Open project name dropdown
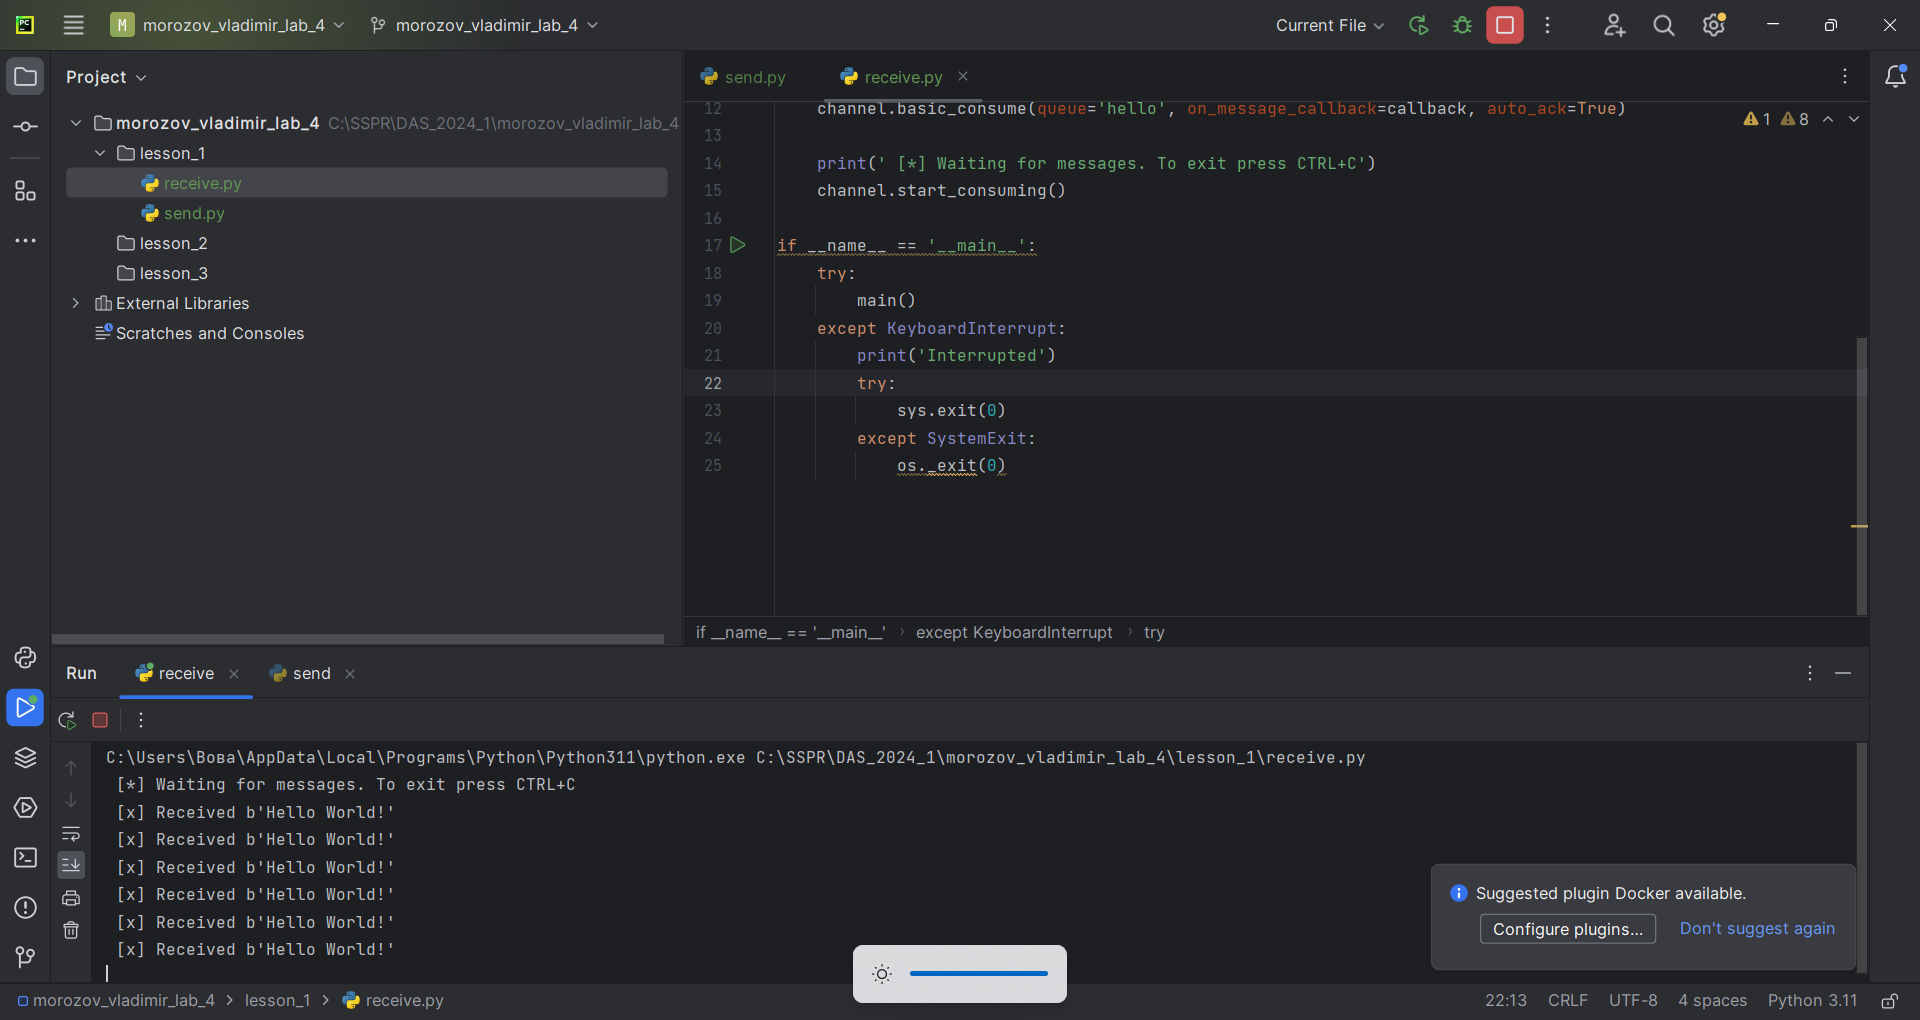The image size is (1920, 1020). click(x=229, y=25)
